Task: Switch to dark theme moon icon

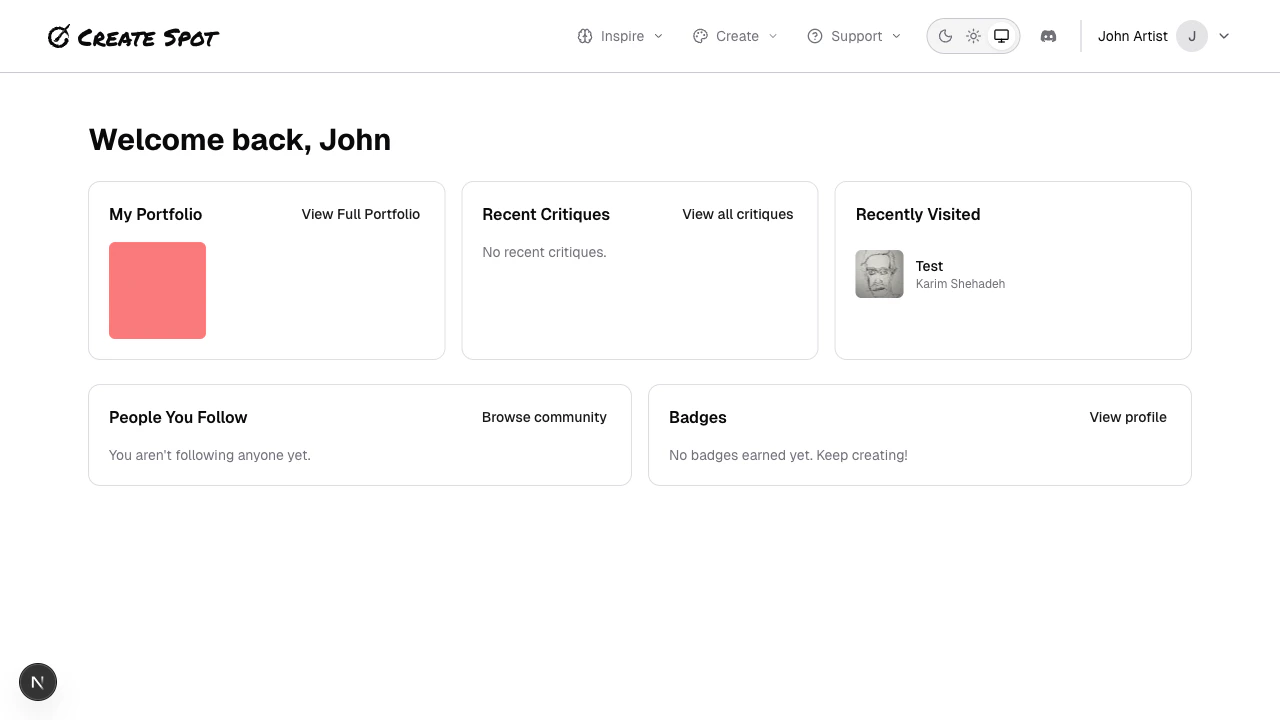Action: click(x=945, y=36)
